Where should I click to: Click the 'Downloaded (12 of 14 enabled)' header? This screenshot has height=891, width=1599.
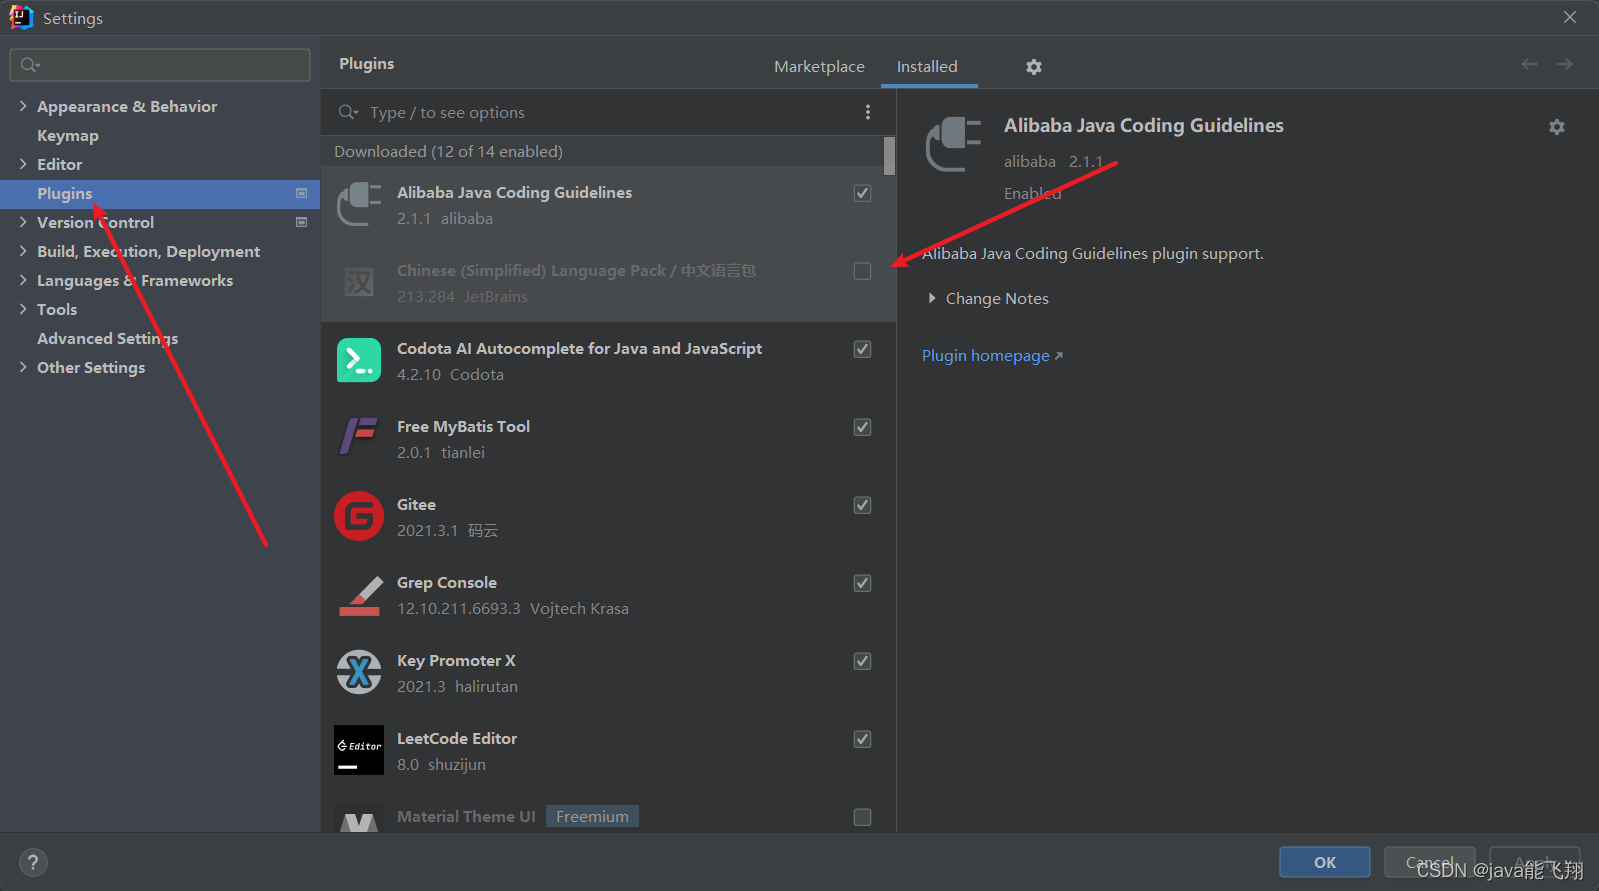point(448,151)
